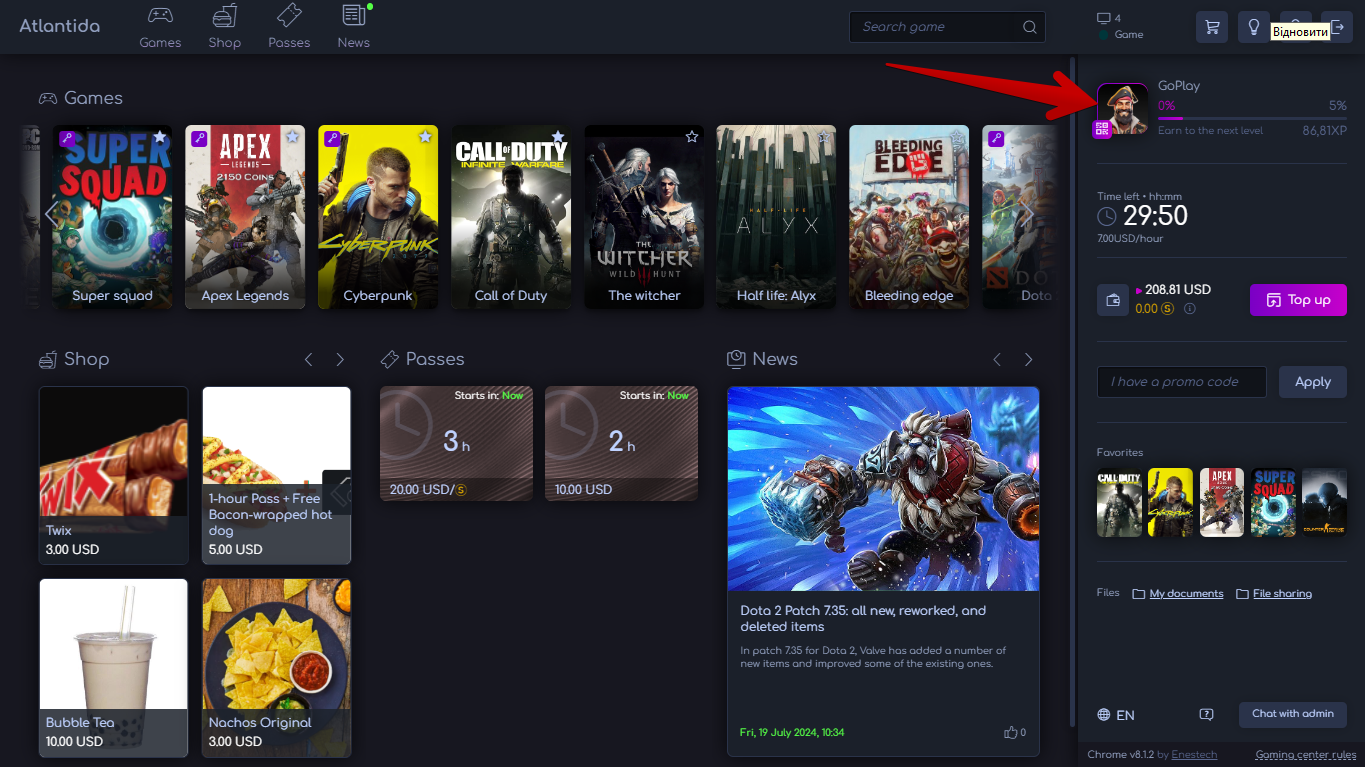Open the shopping cart icon
The width and height of the screenshot is (1365, 767).
click(1213, 27)
